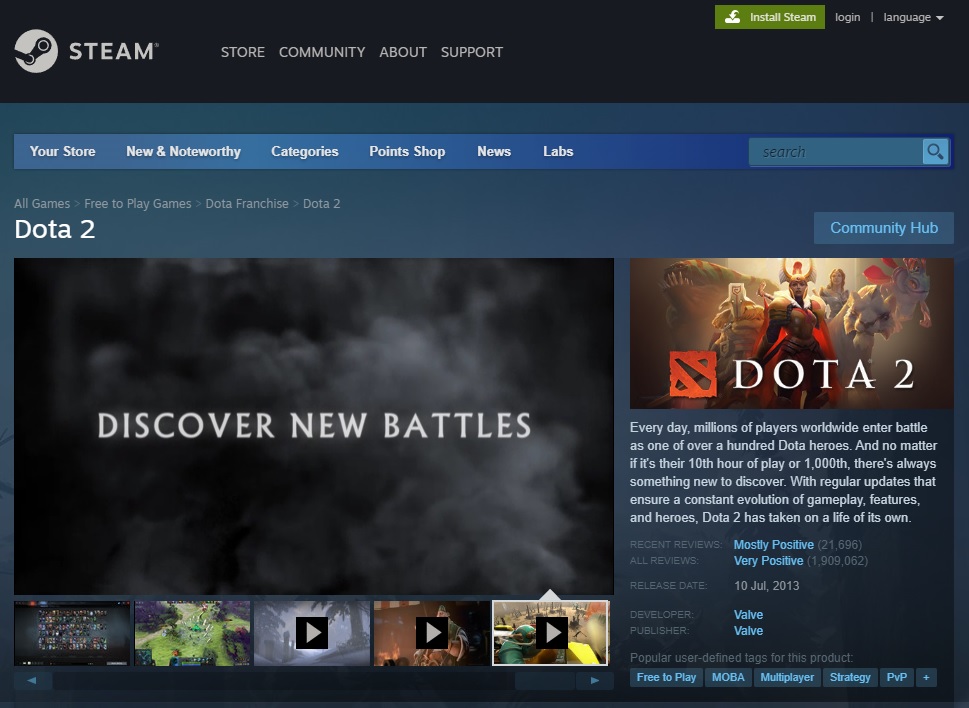The height and width of the screenshot is (708, 969).
Task: Click the Steam logo icon
Action: (36, 51)
